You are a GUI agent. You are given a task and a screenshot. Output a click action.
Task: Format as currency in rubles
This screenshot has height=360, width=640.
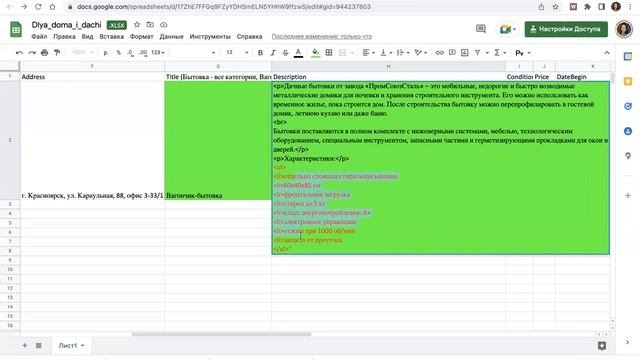coord(106,53)
